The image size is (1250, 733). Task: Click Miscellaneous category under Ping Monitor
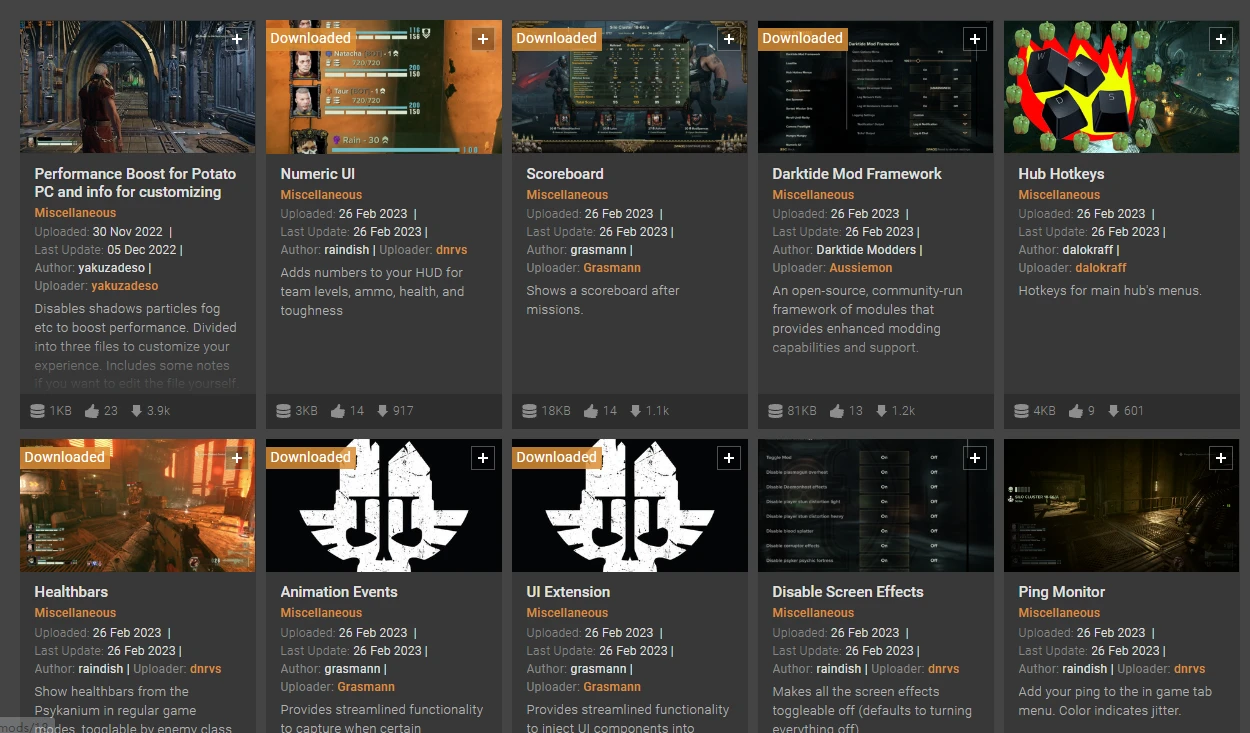tap(1059, 613)
